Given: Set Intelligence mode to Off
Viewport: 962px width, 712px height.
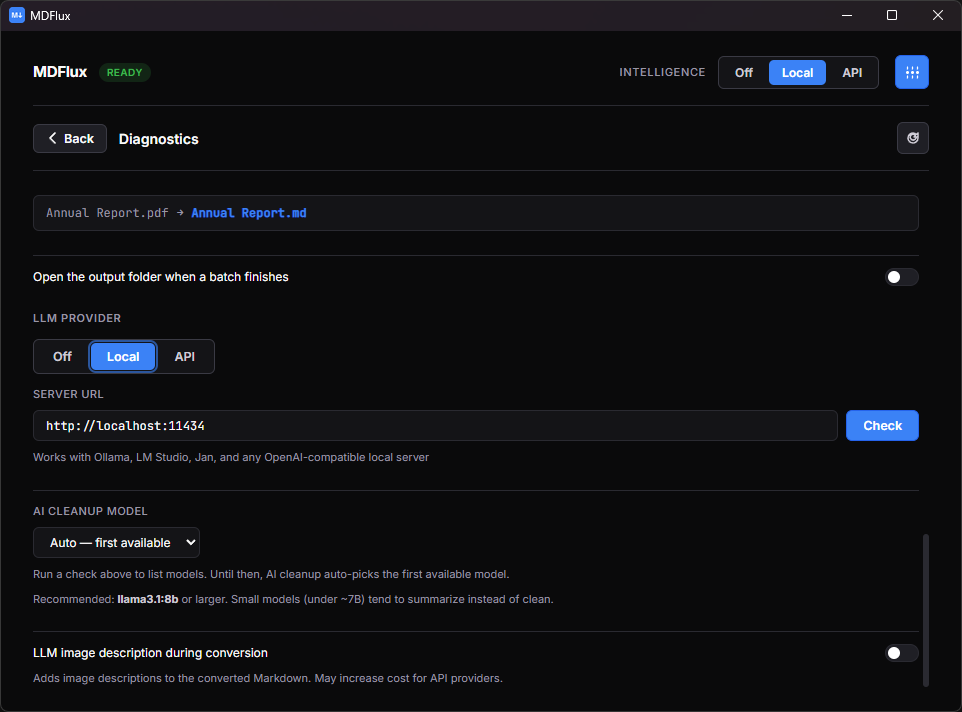Looking at the screenshot, I should click(744, 72).
